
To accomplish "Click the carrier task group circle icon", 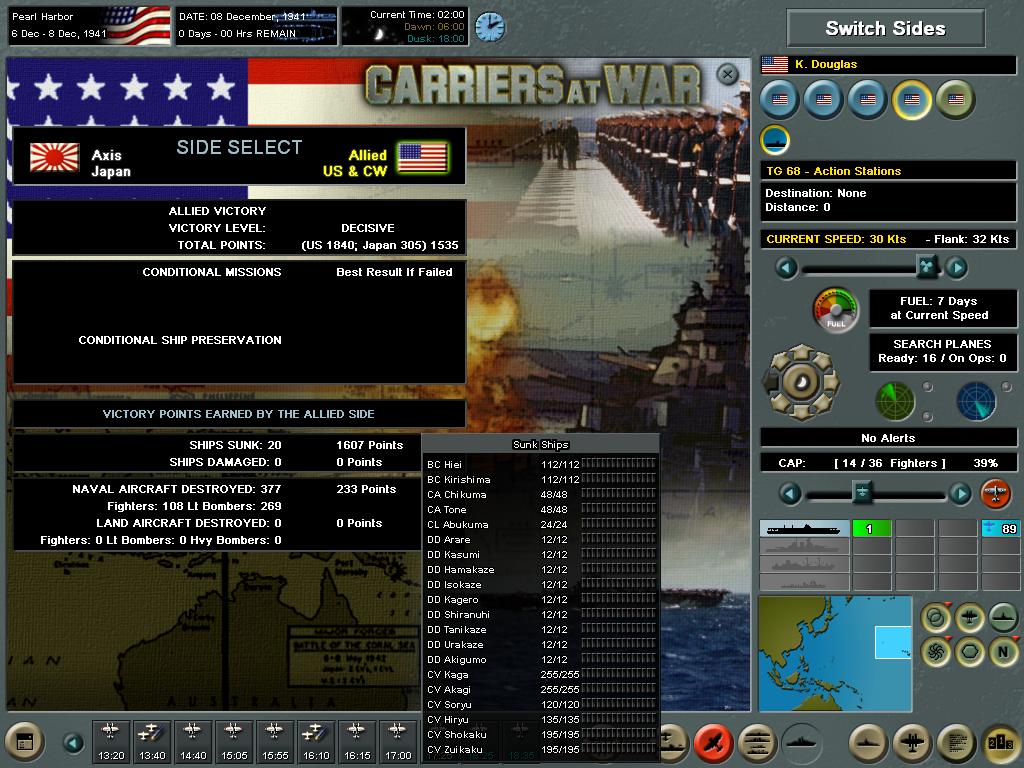I will coord(775,140).
